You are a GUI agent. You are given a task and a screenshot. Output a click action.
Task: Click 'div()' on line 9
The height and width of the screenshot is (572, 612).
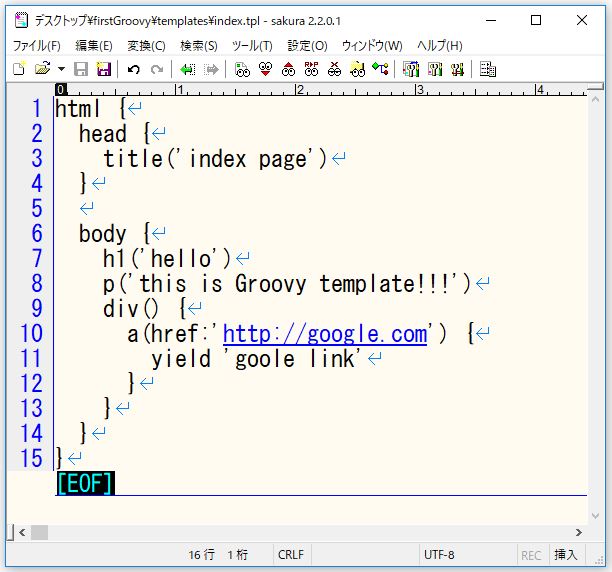tap(131, 309)
